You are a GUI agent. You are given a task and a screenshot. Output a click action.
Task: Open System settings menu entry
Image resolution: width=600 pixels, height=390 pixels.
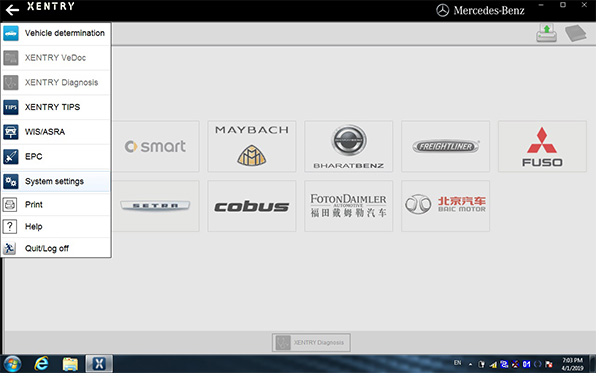click(56, 181)
